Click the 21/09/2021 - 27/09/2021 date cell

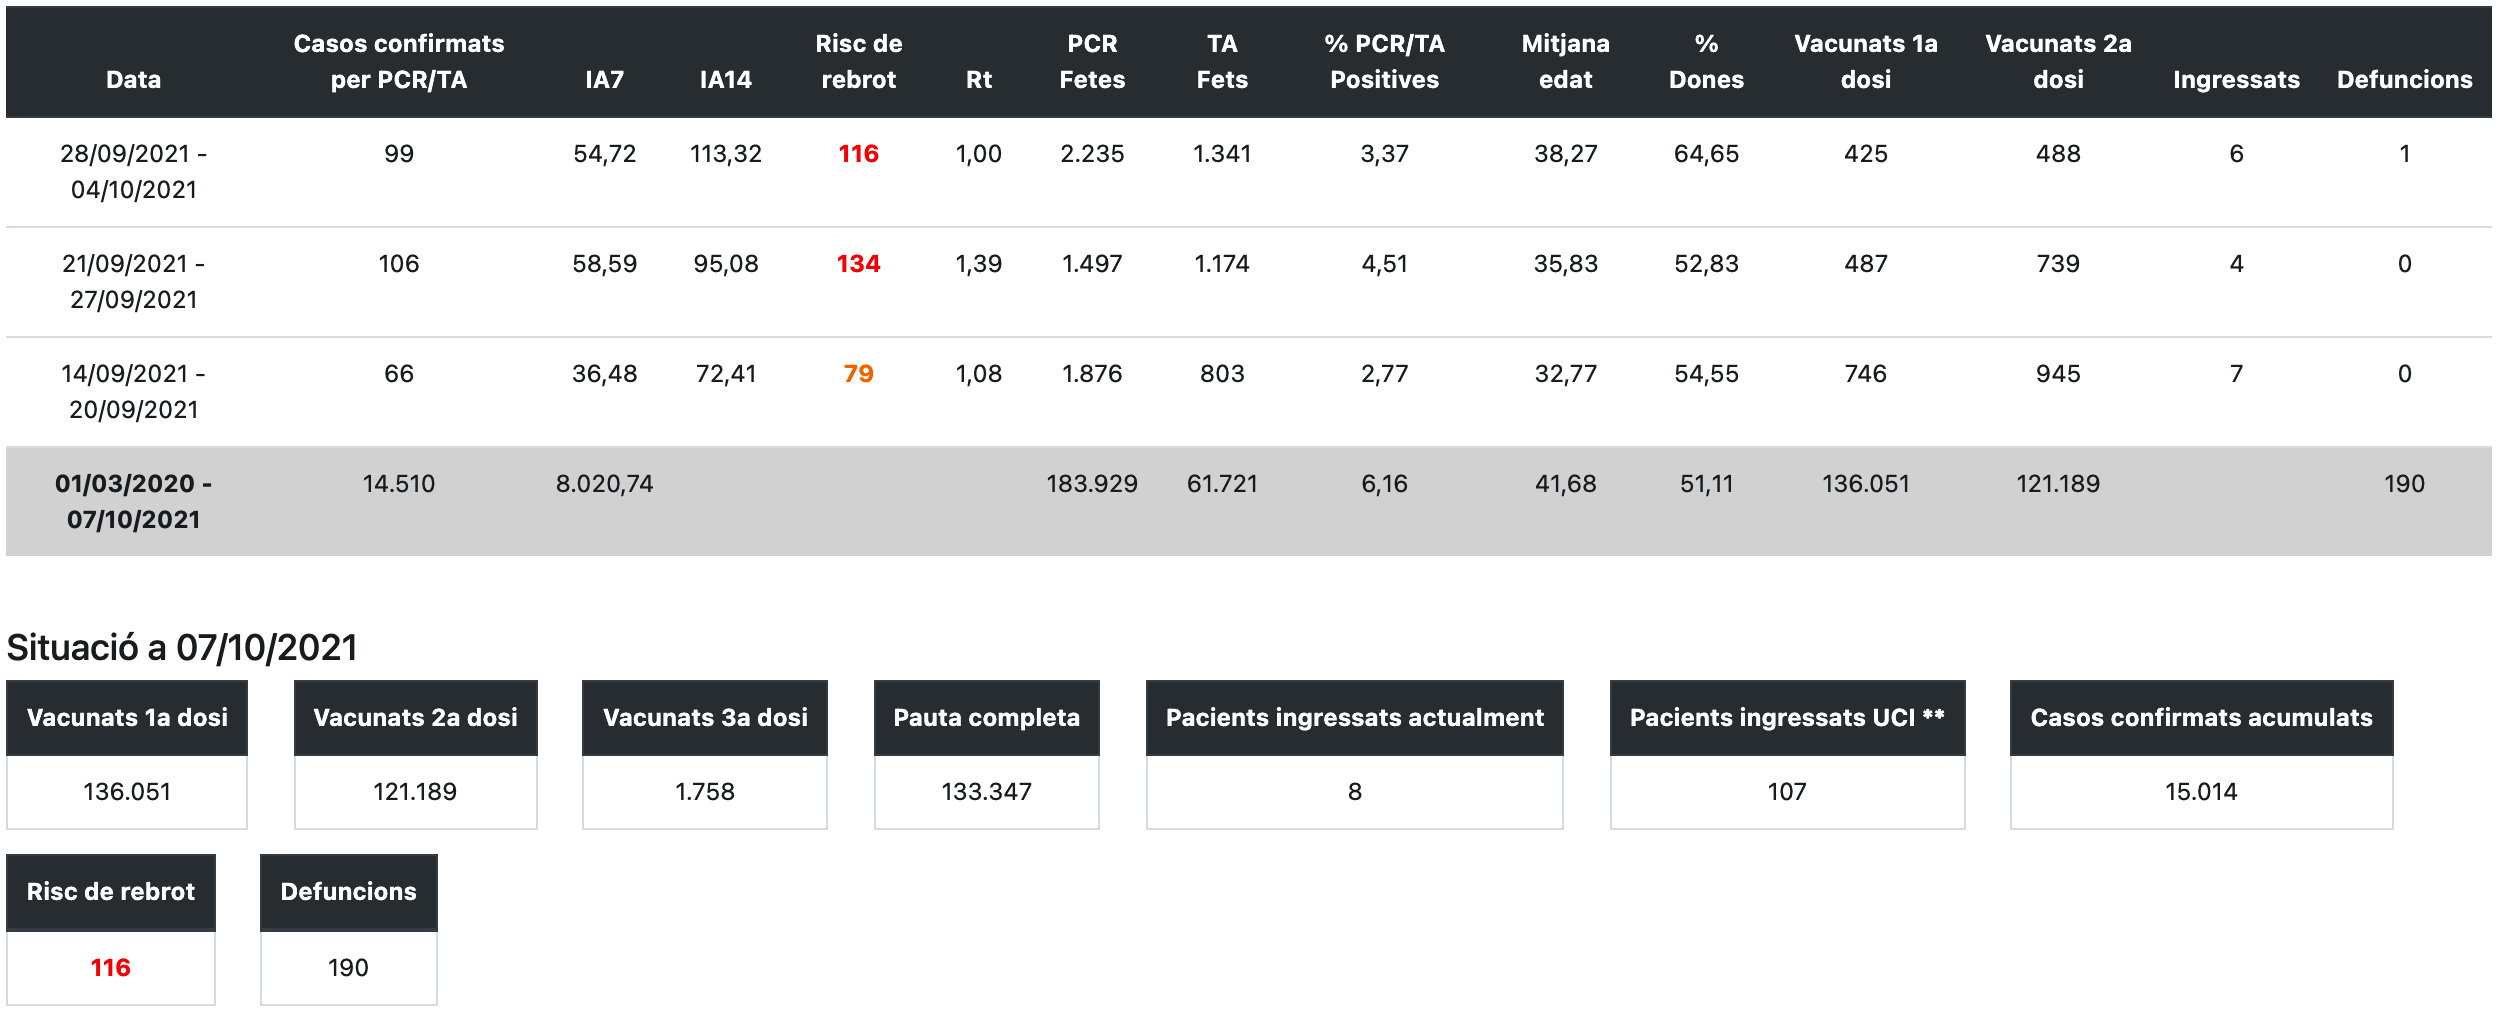coord(133,282)
